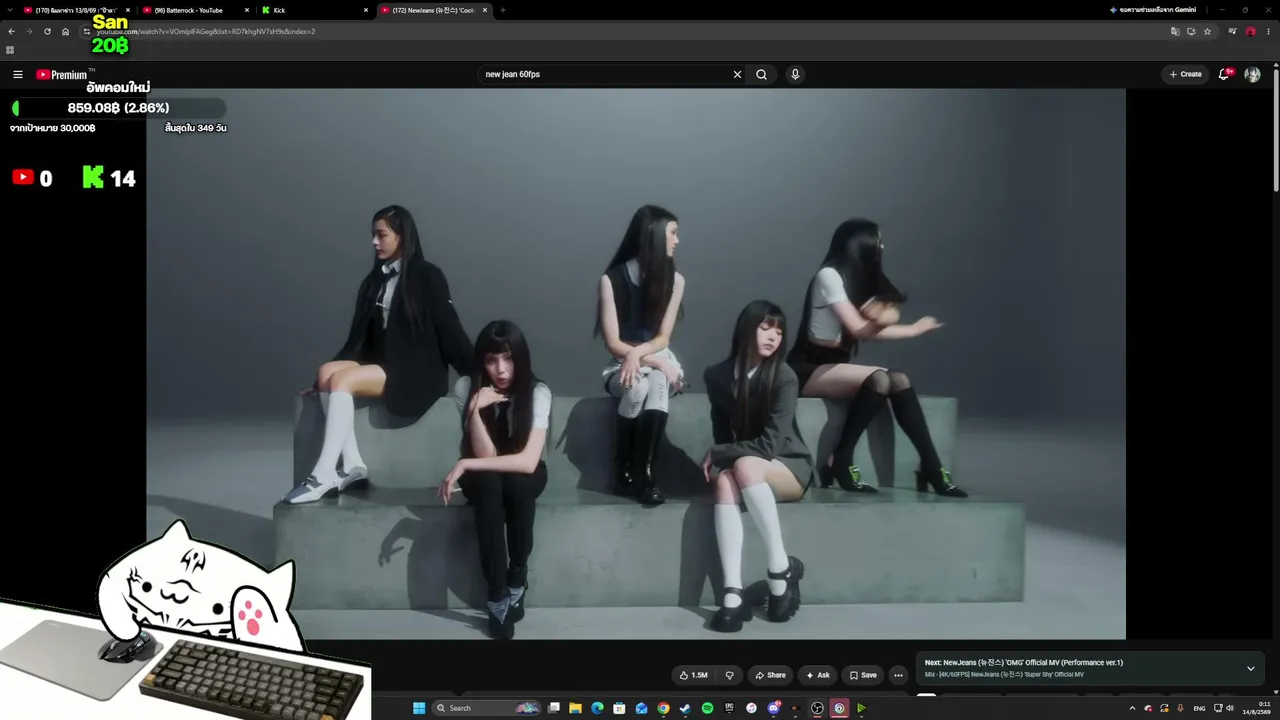This screenshot has width=1280, height=720.
Task: Open Windows Start menu
Action: pyautogui.click(x=419, y=708)
